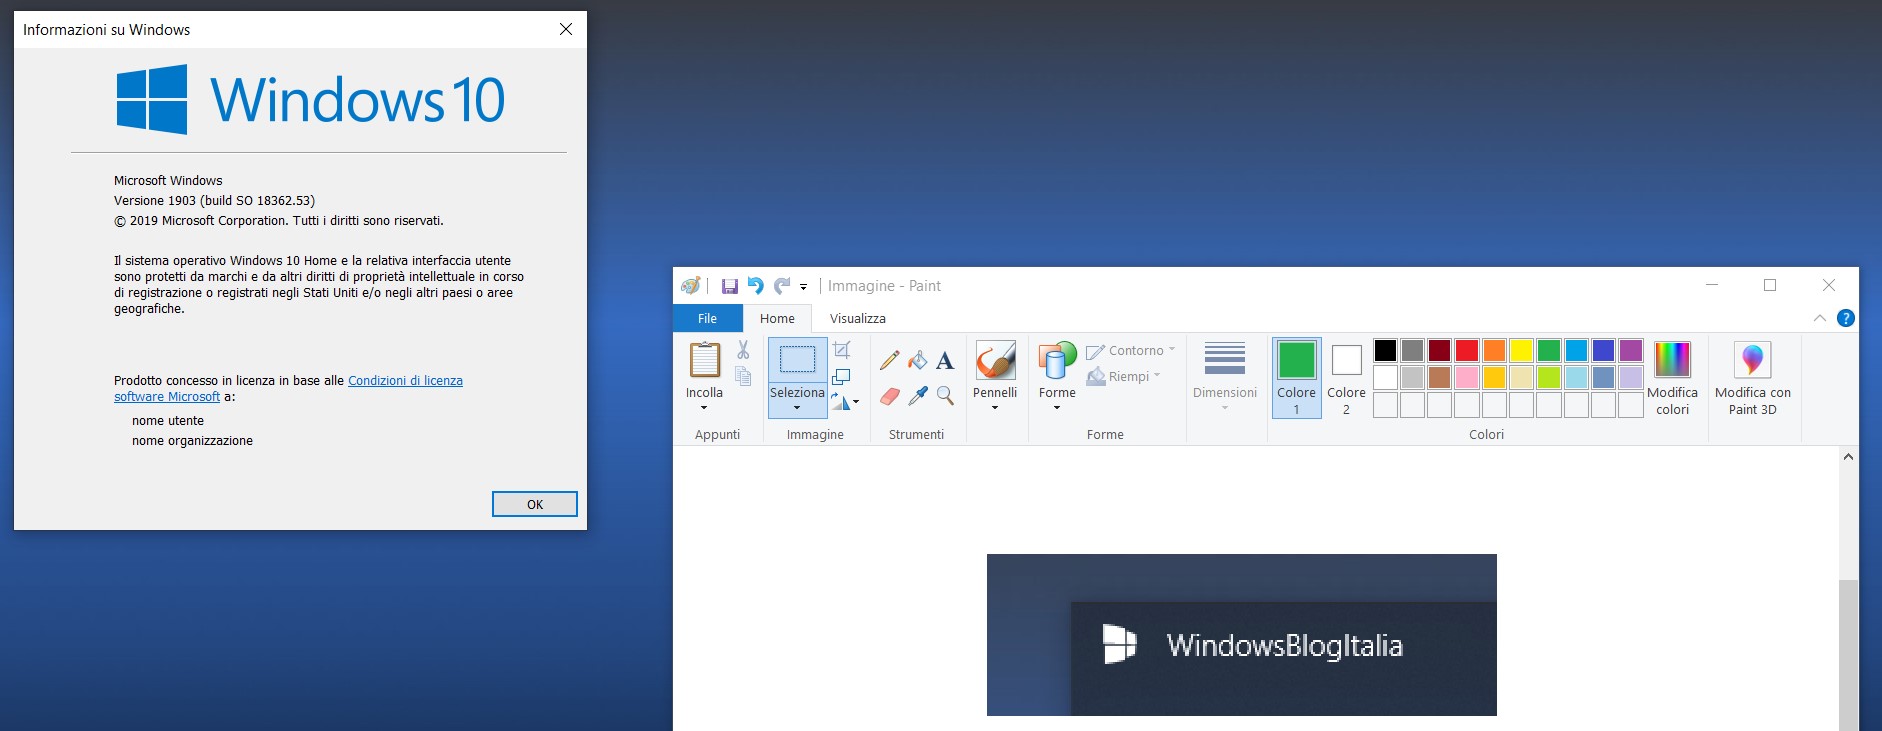Click 'Versione 1903 (build SO 18362.53)' text
The height and width of the screenshot is (731, 1882).
[214, 201]
